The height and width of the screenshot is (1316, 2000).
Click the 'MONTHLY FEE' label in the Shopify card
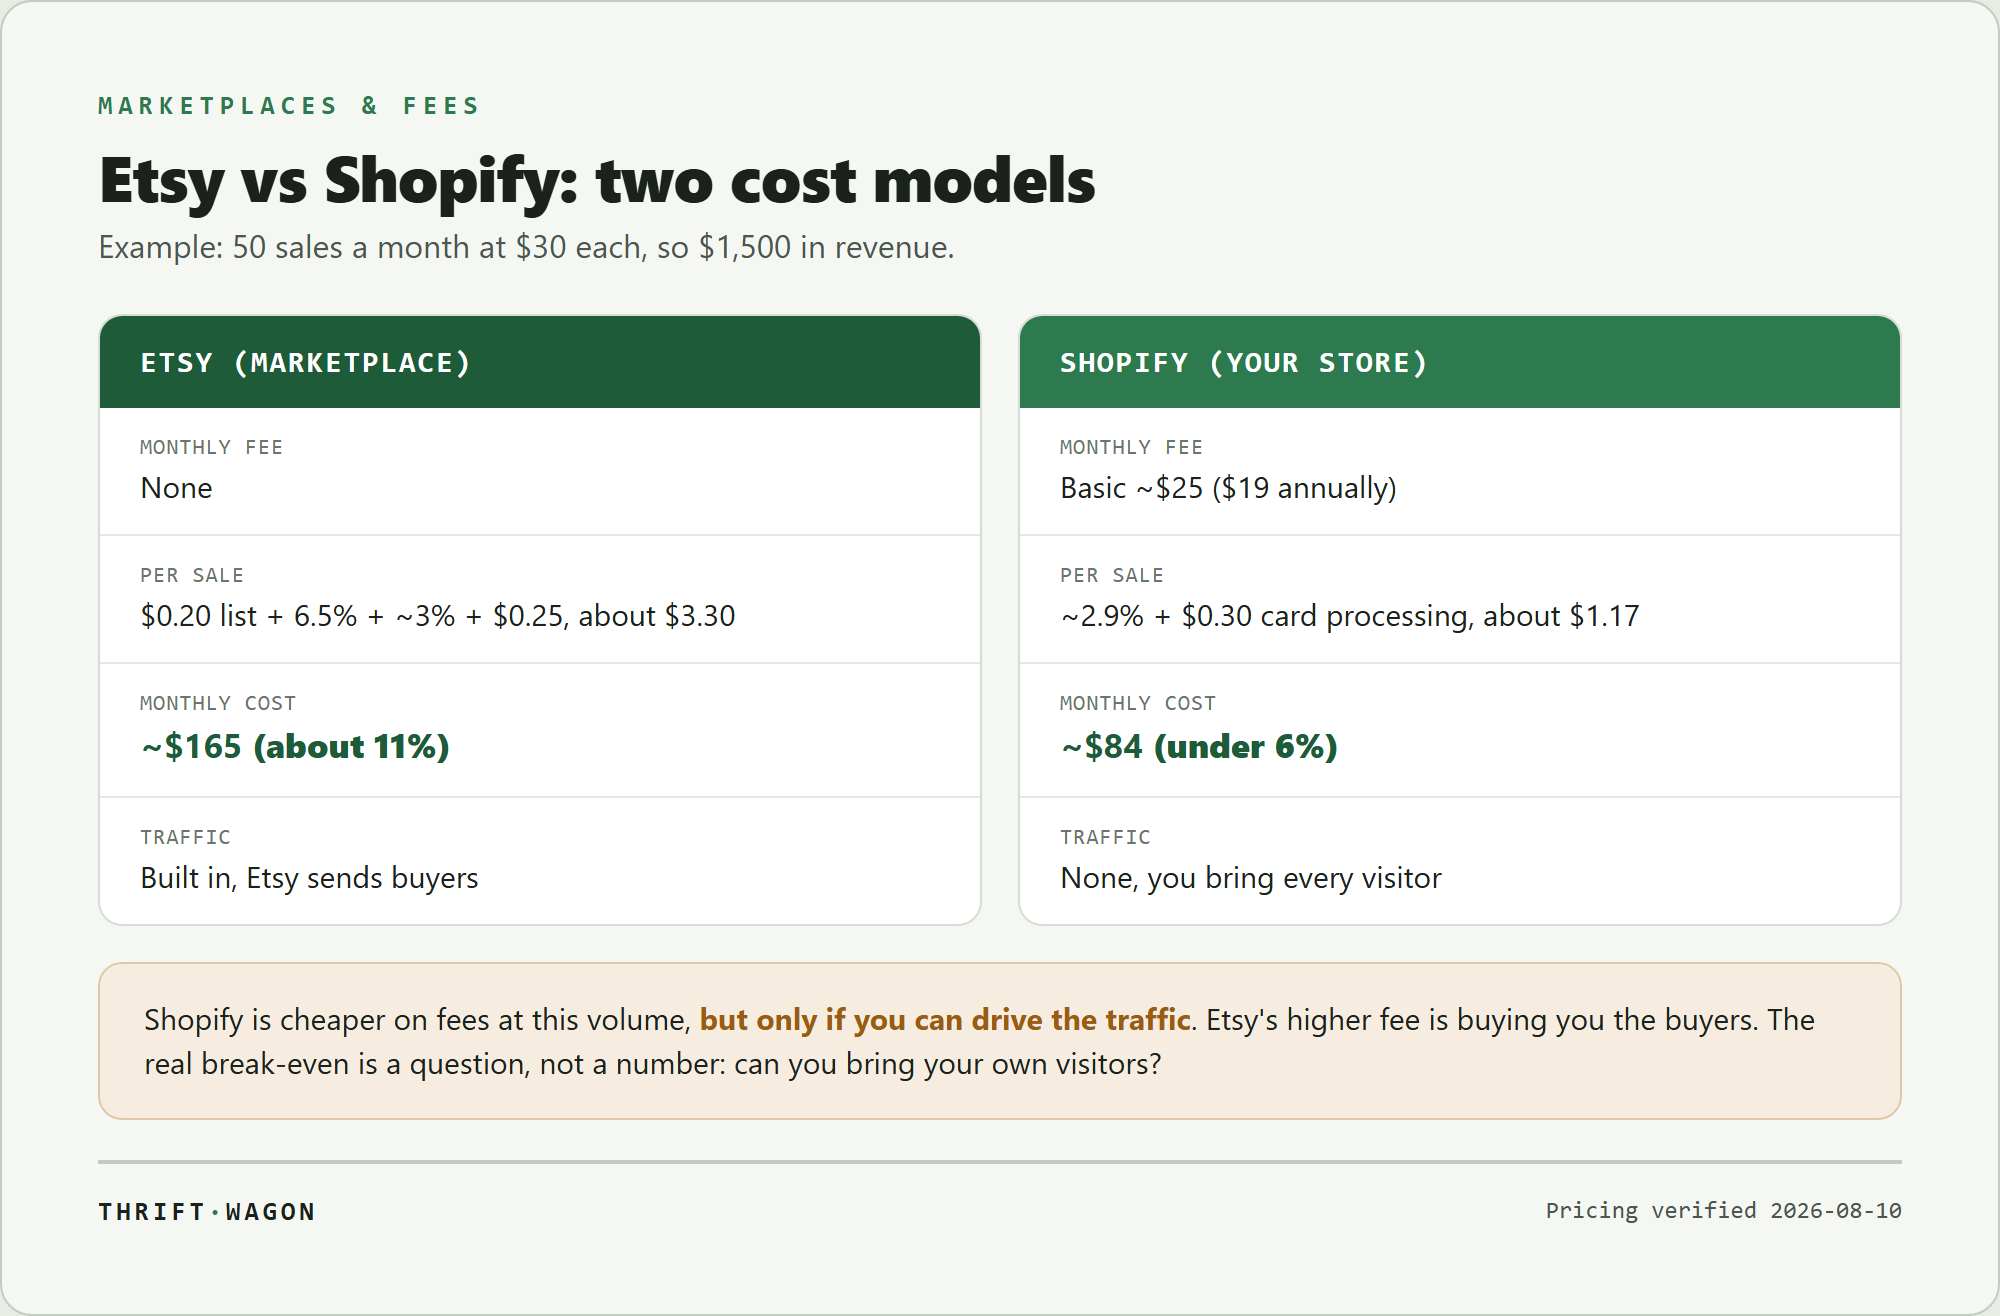click(1131, 447)
